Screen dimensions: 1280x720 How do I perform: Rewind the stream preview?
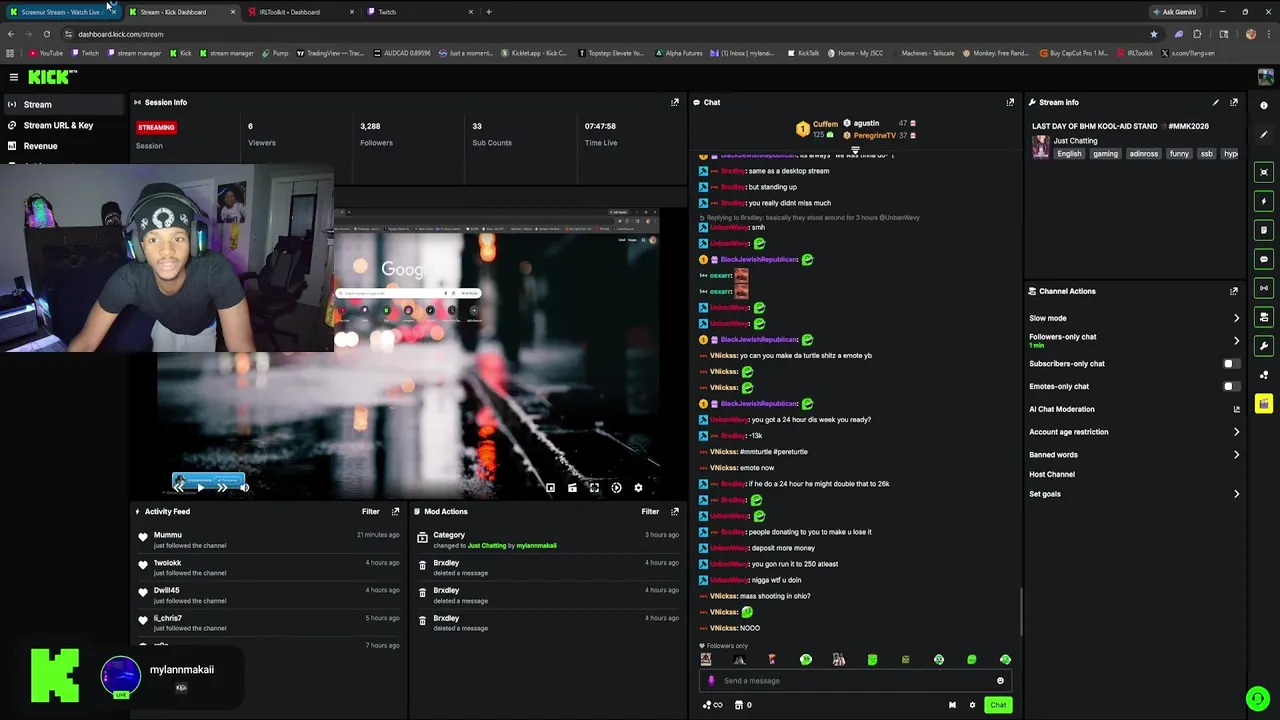[179, 487]
